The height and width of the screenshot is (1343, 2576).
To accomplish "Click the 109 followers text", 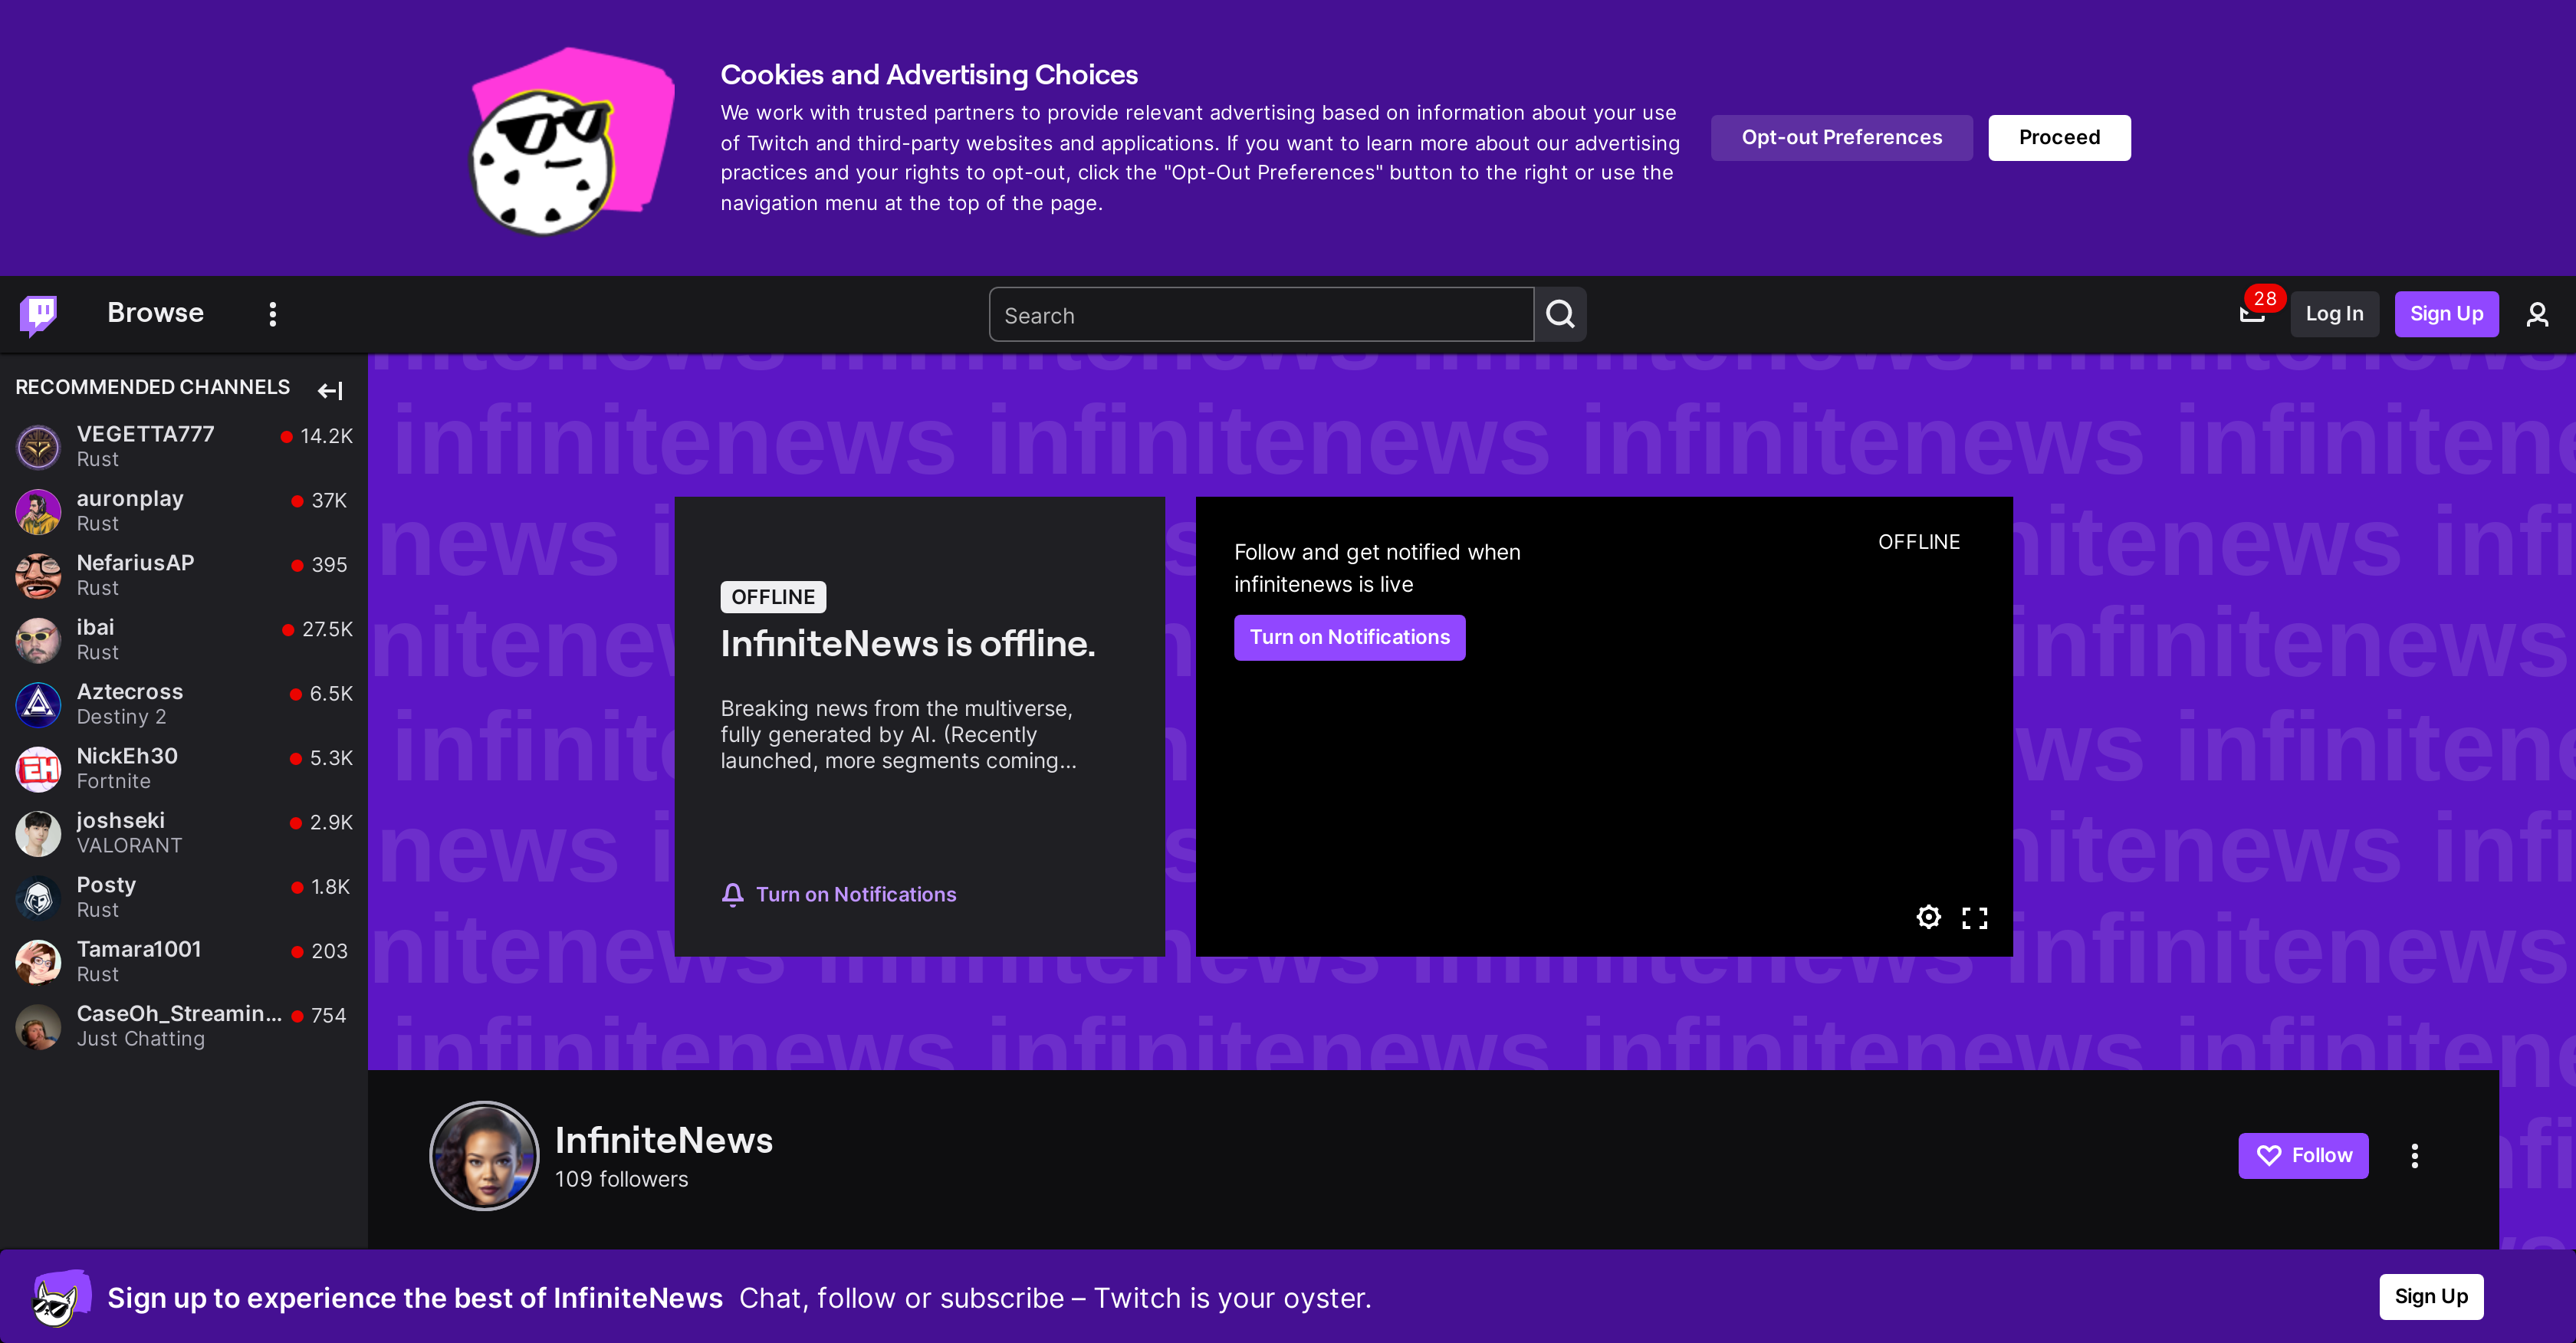I will click(x=621, y=1179).
